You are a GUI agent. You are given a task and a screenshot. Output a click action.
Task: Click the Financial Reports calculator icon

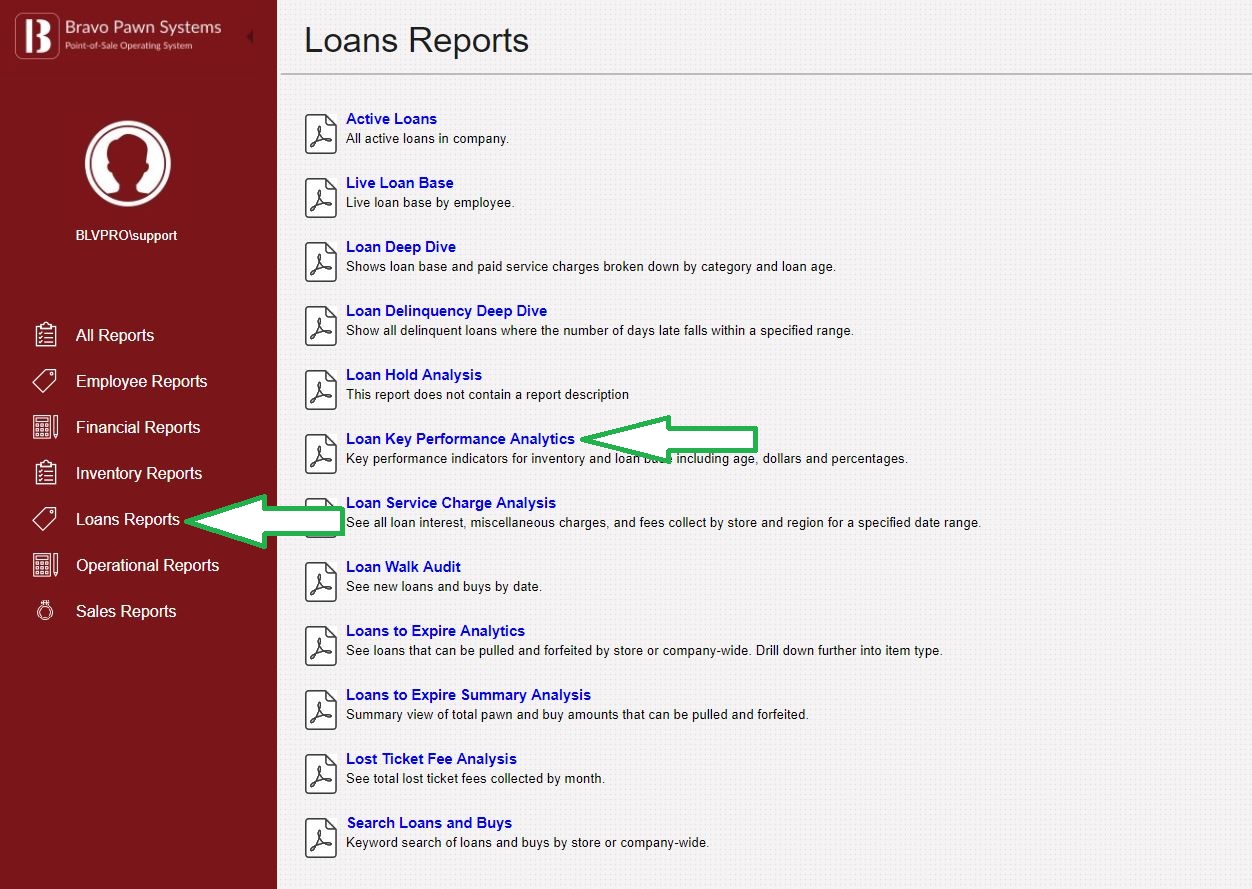point(45,427)
